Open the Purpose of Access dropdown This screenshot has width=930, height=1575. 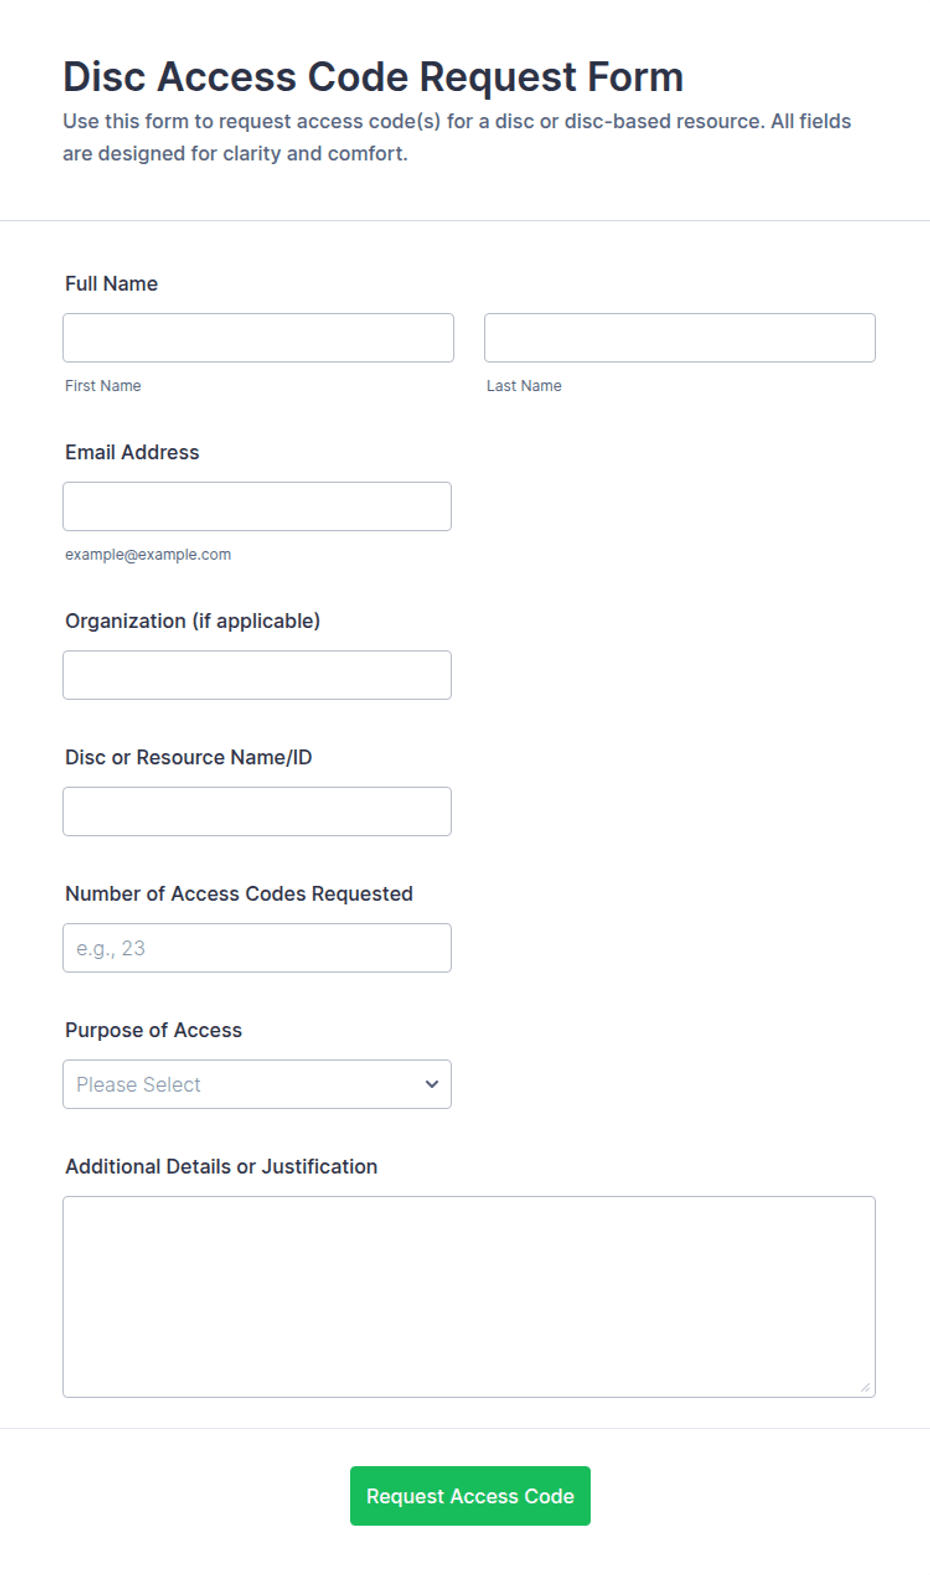click(257, 1084)
